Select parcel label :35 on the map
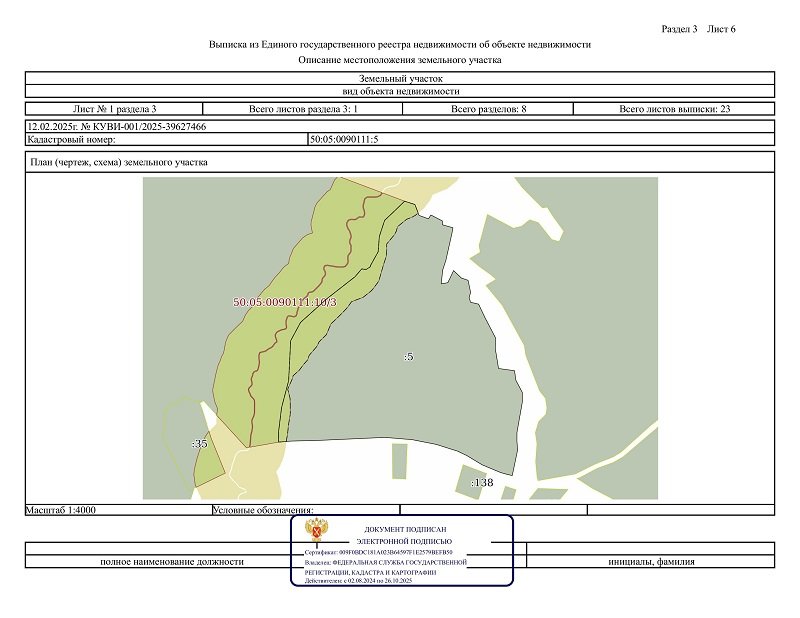The height and width of the screenshot is (618, 800). click(x=199, y=443)
